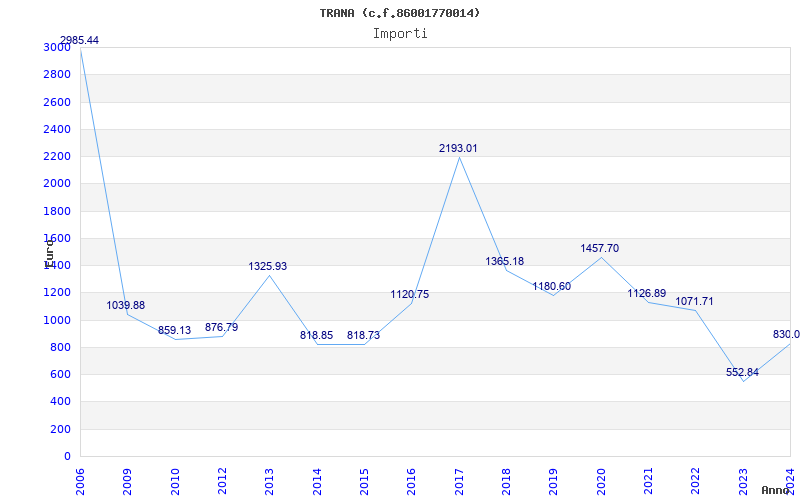Click the 2400 y-axis tick label
This screenshot has width=800, height=500.
57,129
